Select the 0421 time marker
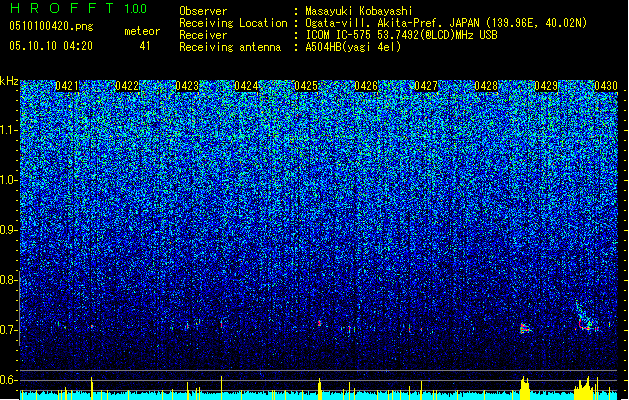 tap(67, 85)
